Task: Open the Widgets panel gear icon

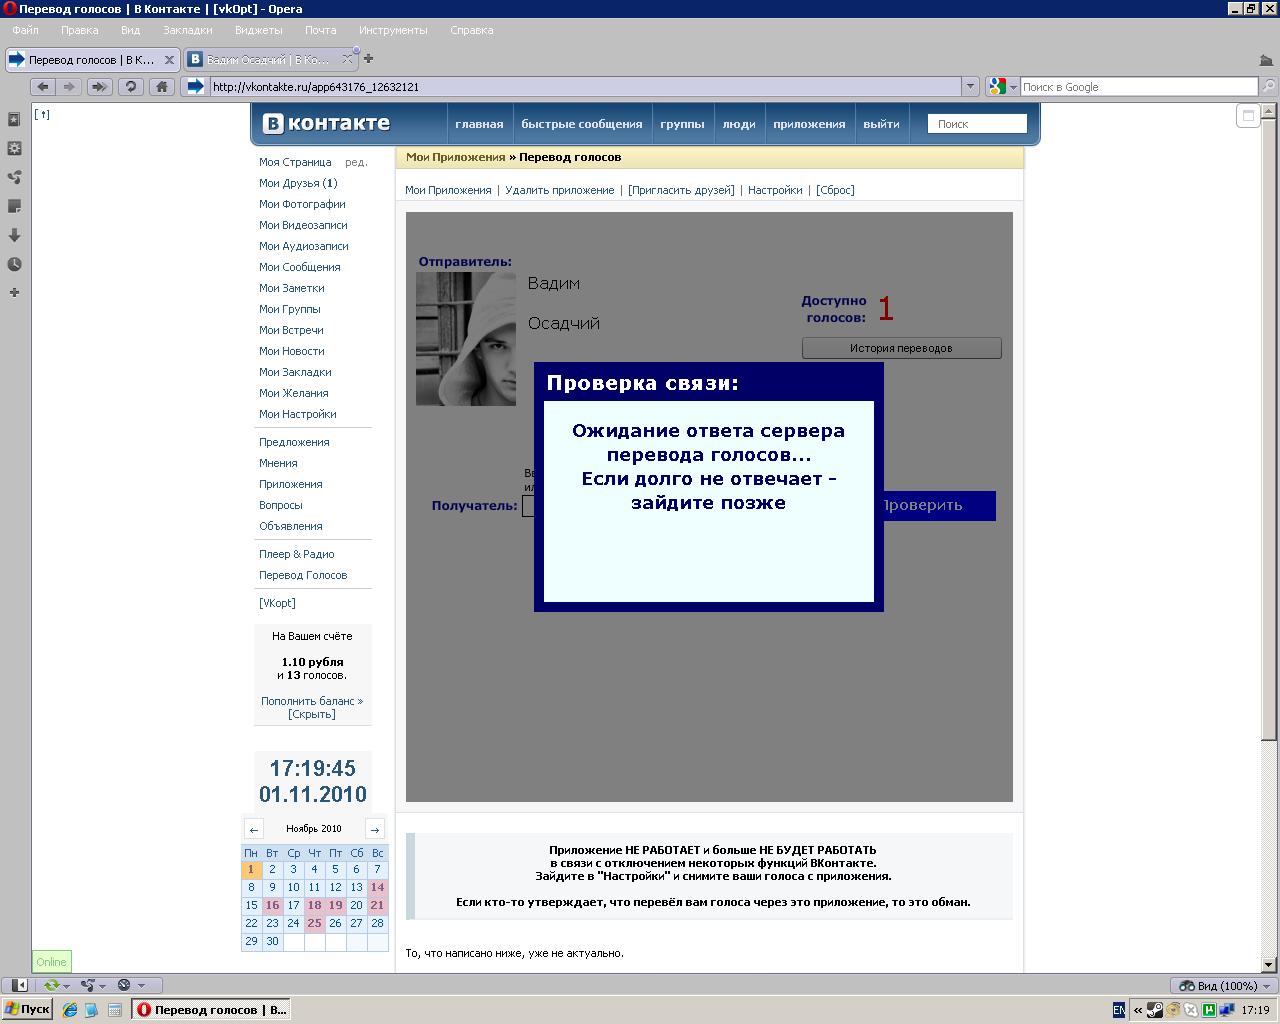Action: pos(14,148)
